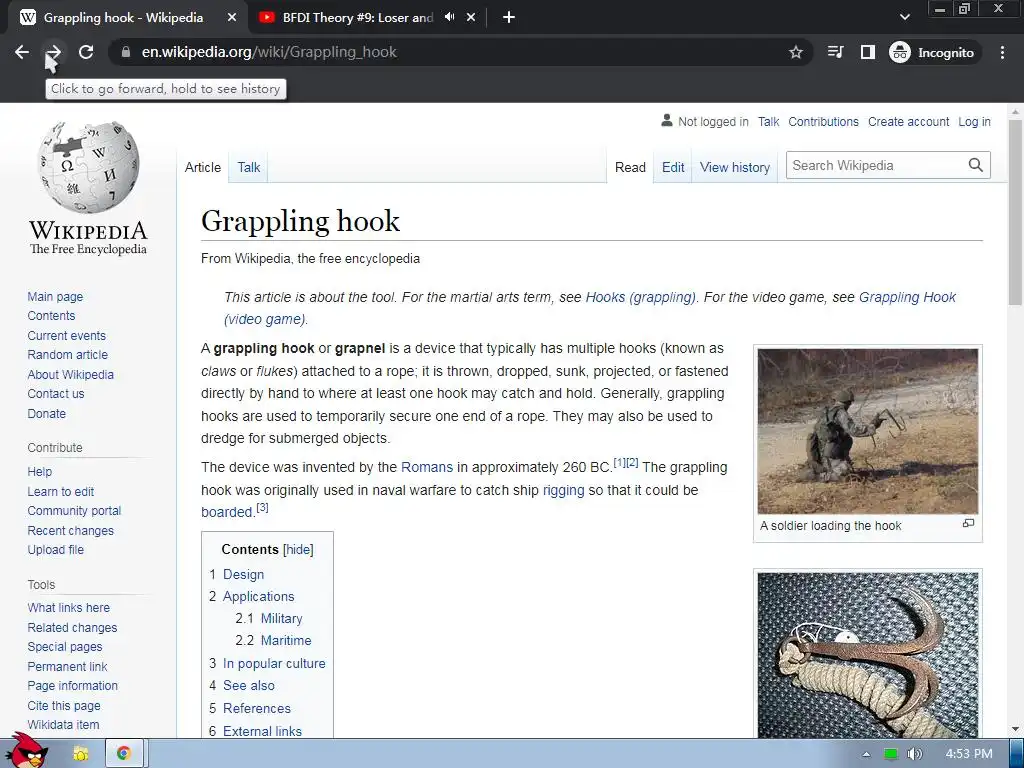Open the grappling hook with rope photo
Screen dimensions: 1024x768
click(x=868, y=655)
